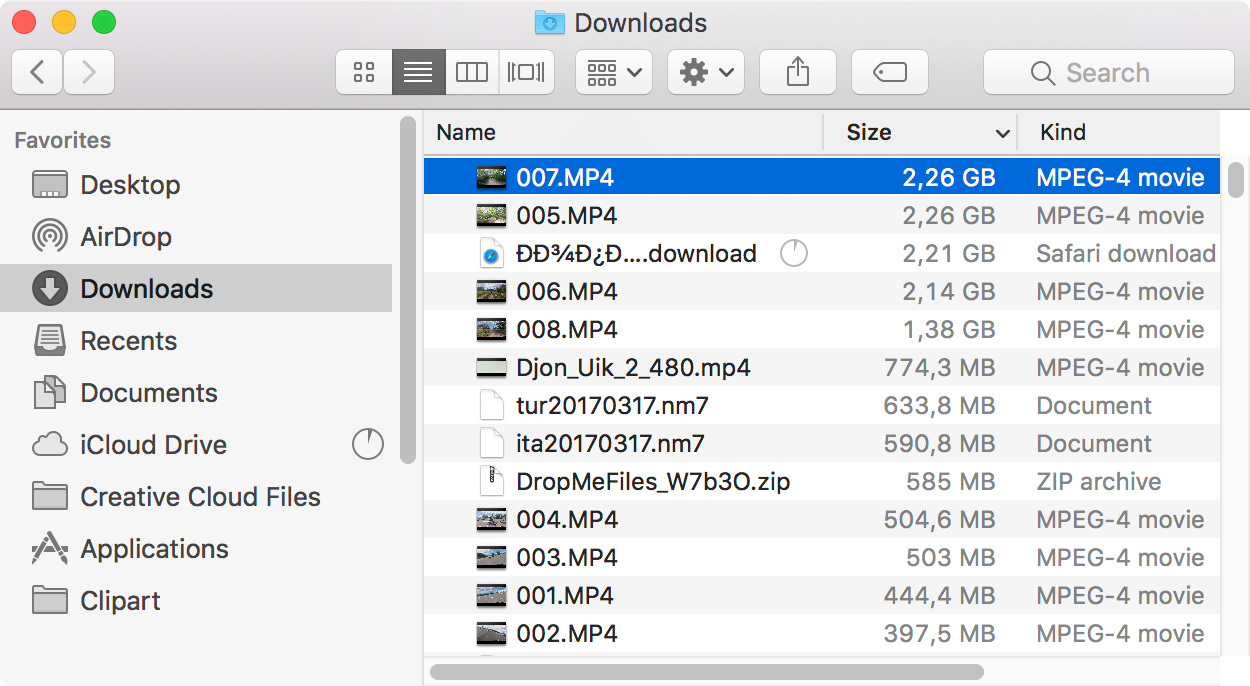Screen dimensions: 1250x686
Task: Select the file 005.MP4
Action: [x=822, y=216]
